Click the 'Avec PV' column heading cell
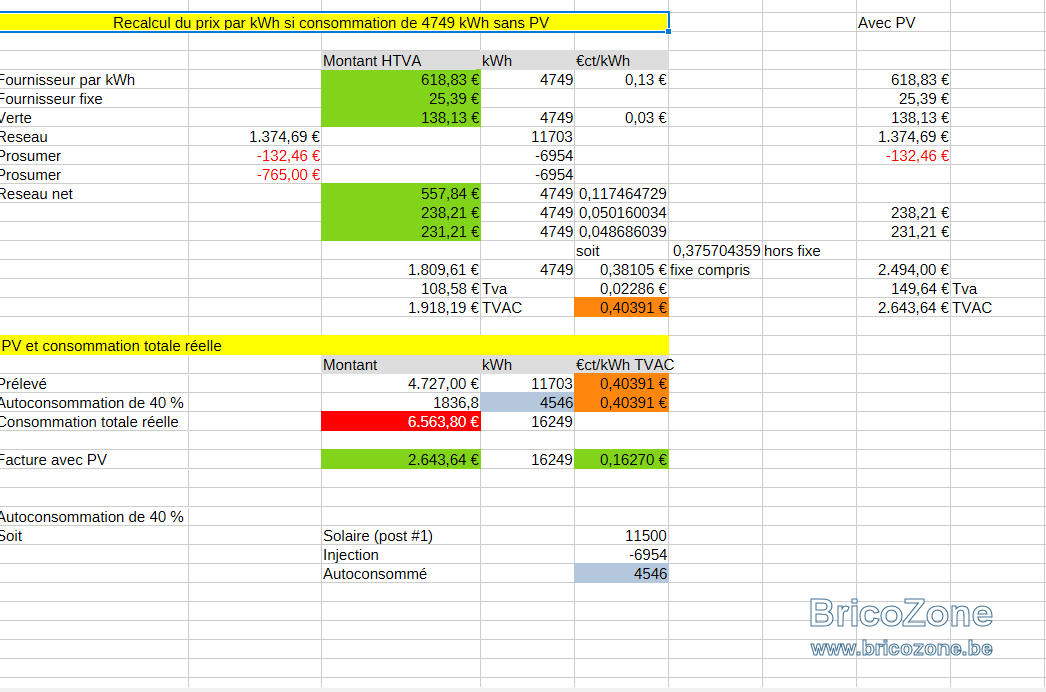1046x692 pixels. point(903,23)
